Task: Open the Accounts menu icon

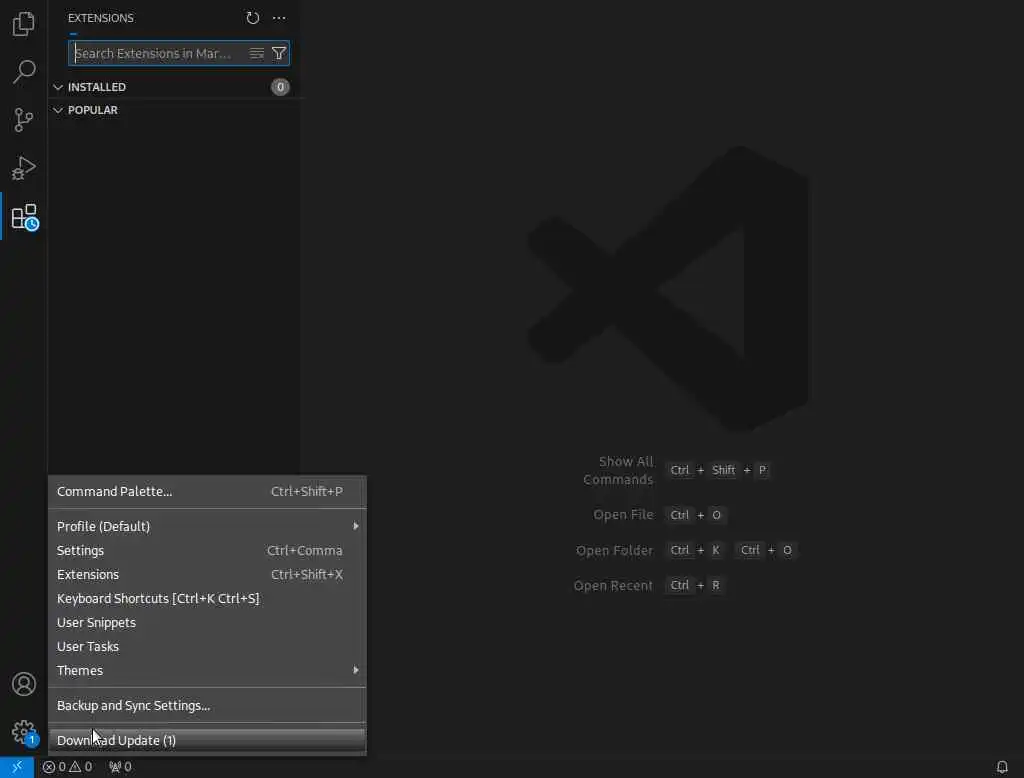Action: [x=24, y=684]
